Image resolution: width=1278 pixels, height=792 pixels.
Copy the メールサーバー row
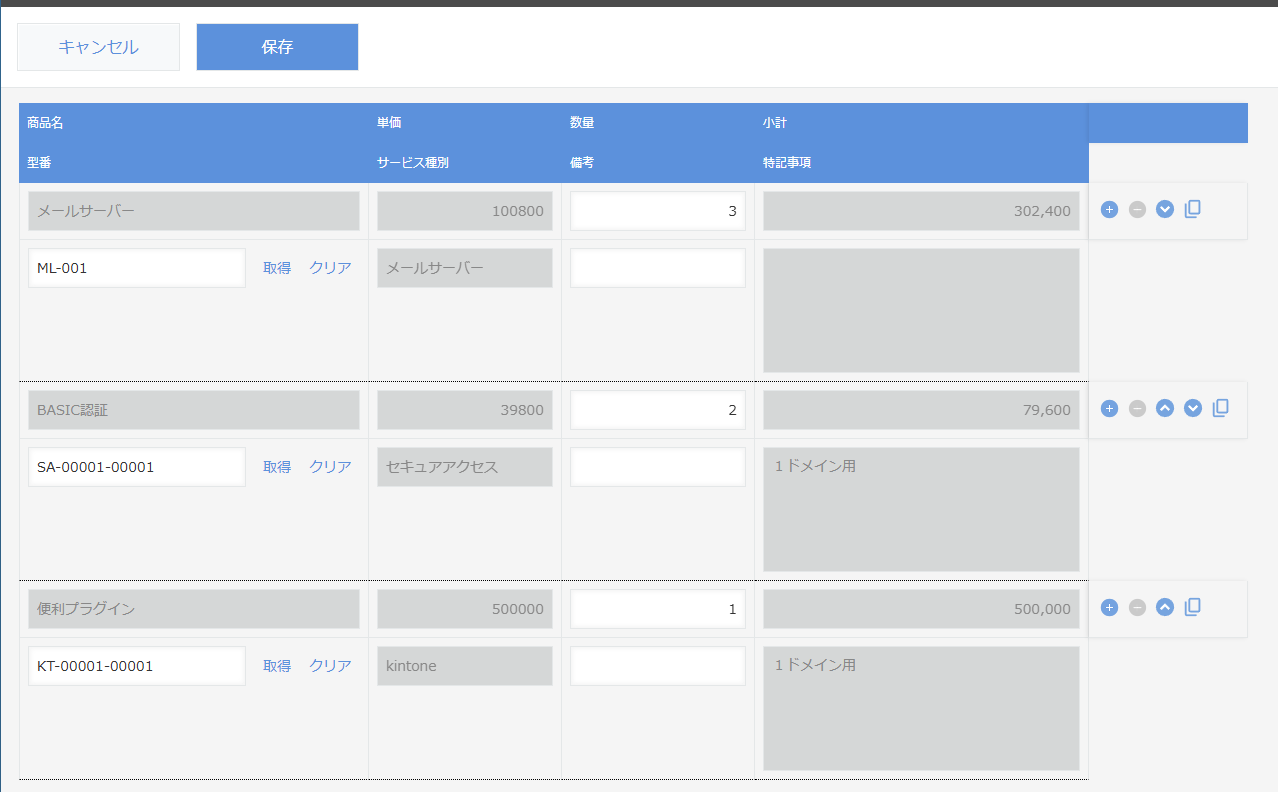point(1192,209)
